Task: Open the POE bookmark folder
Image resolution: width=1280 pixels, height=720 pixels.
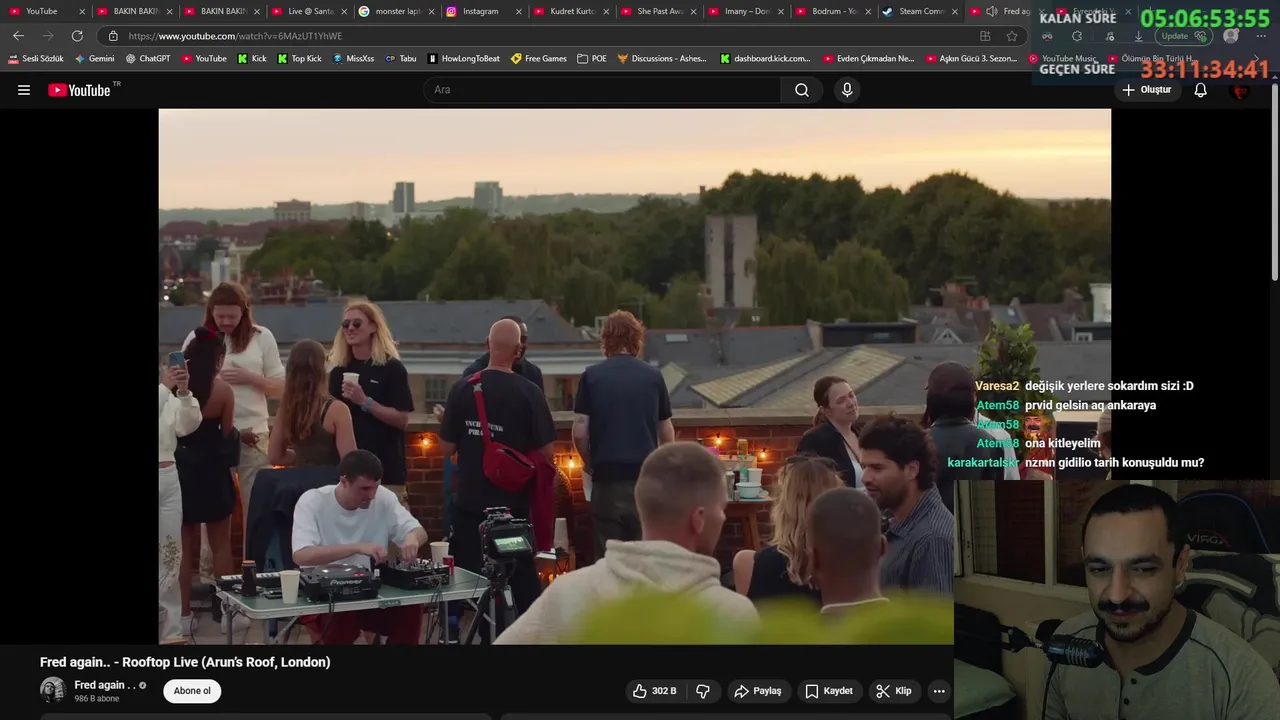Action: coord(592,59)
